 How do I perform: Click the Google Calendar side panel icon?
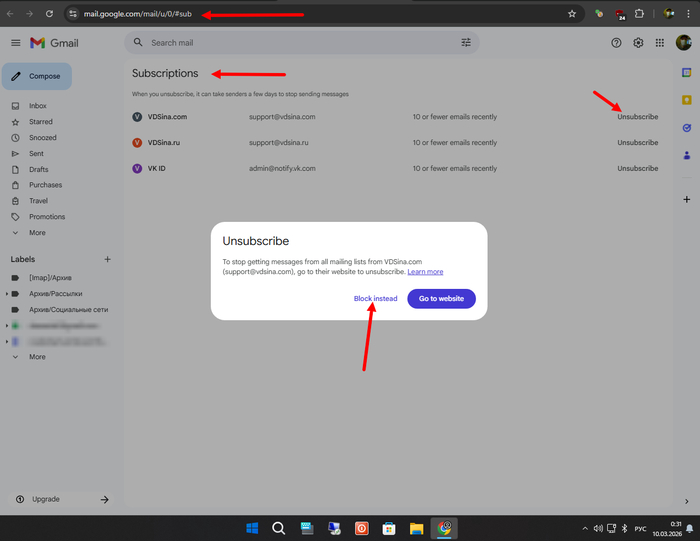pyautogui.click(x=687, y=72)
